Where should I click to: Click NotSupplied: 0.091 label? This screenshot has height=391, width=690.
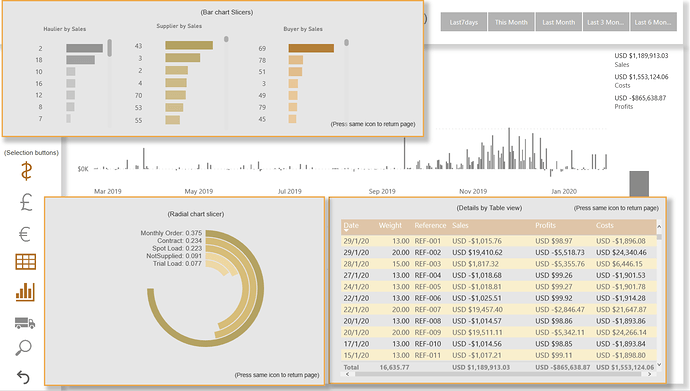click(174, 256)
